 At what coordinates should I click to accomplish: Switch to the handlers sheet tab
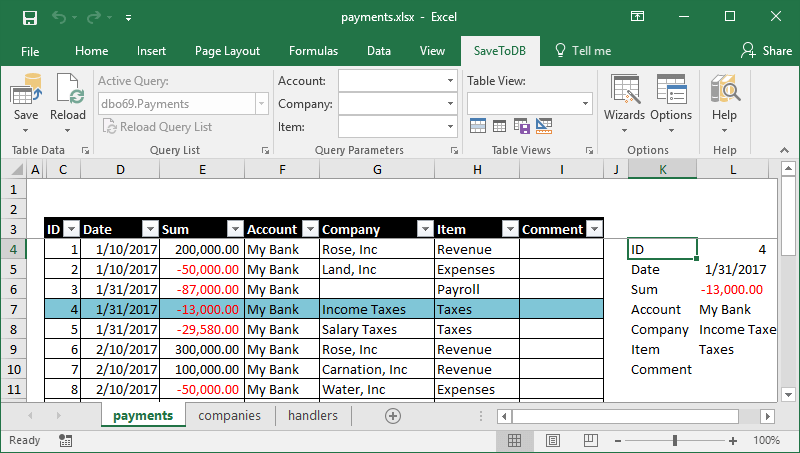[x=313, y=416]
